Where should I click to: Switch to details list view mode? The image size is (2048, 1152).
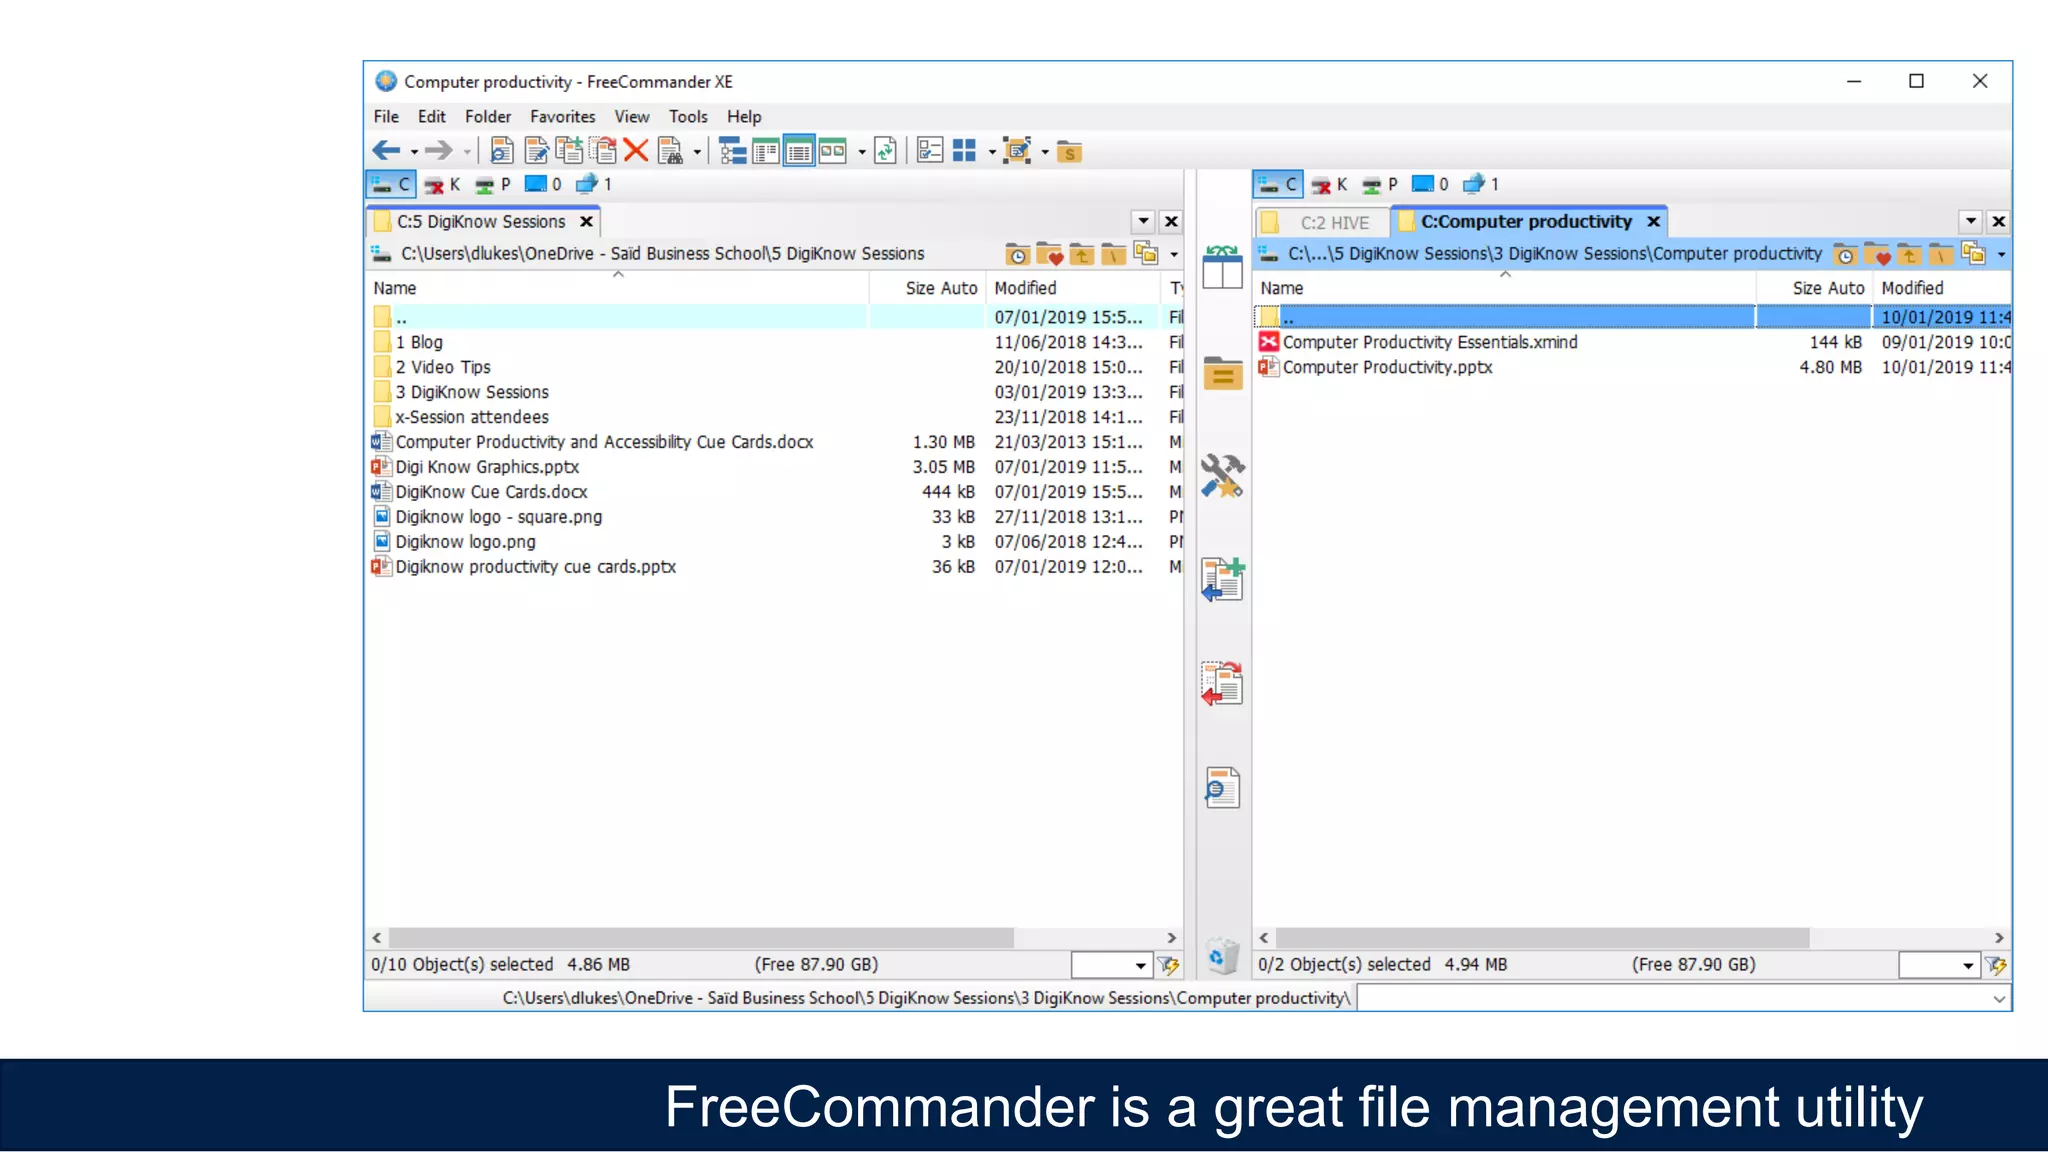[x=798, y=151]
